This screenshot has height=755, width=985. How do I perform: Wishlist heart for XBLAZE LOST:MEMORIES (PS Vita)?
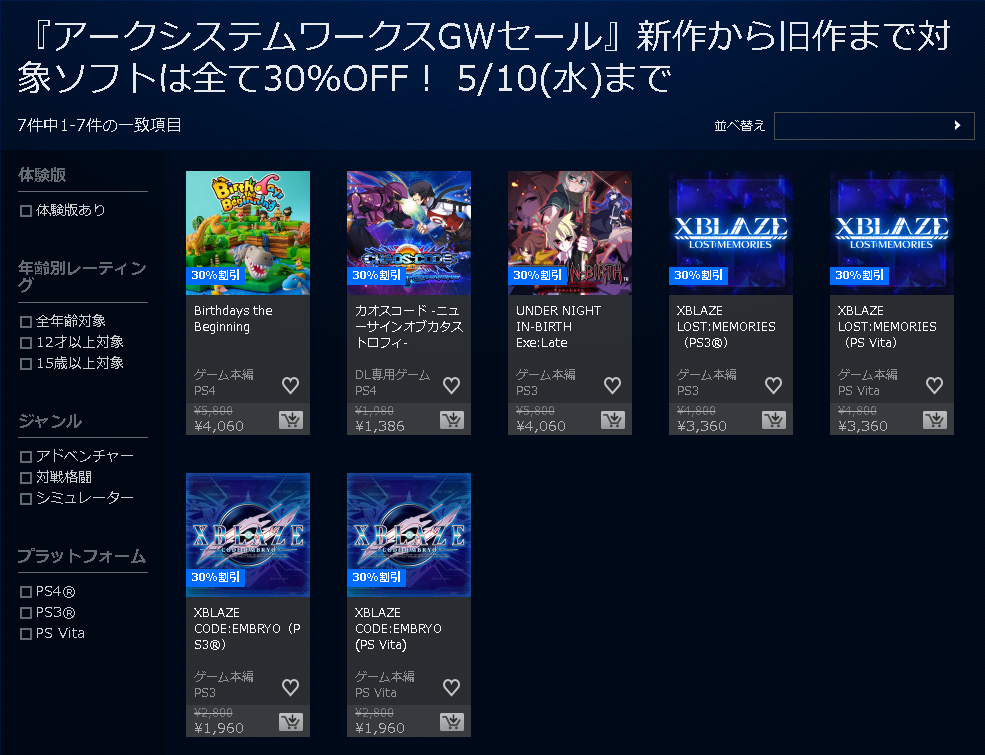[x=934, y=385]
